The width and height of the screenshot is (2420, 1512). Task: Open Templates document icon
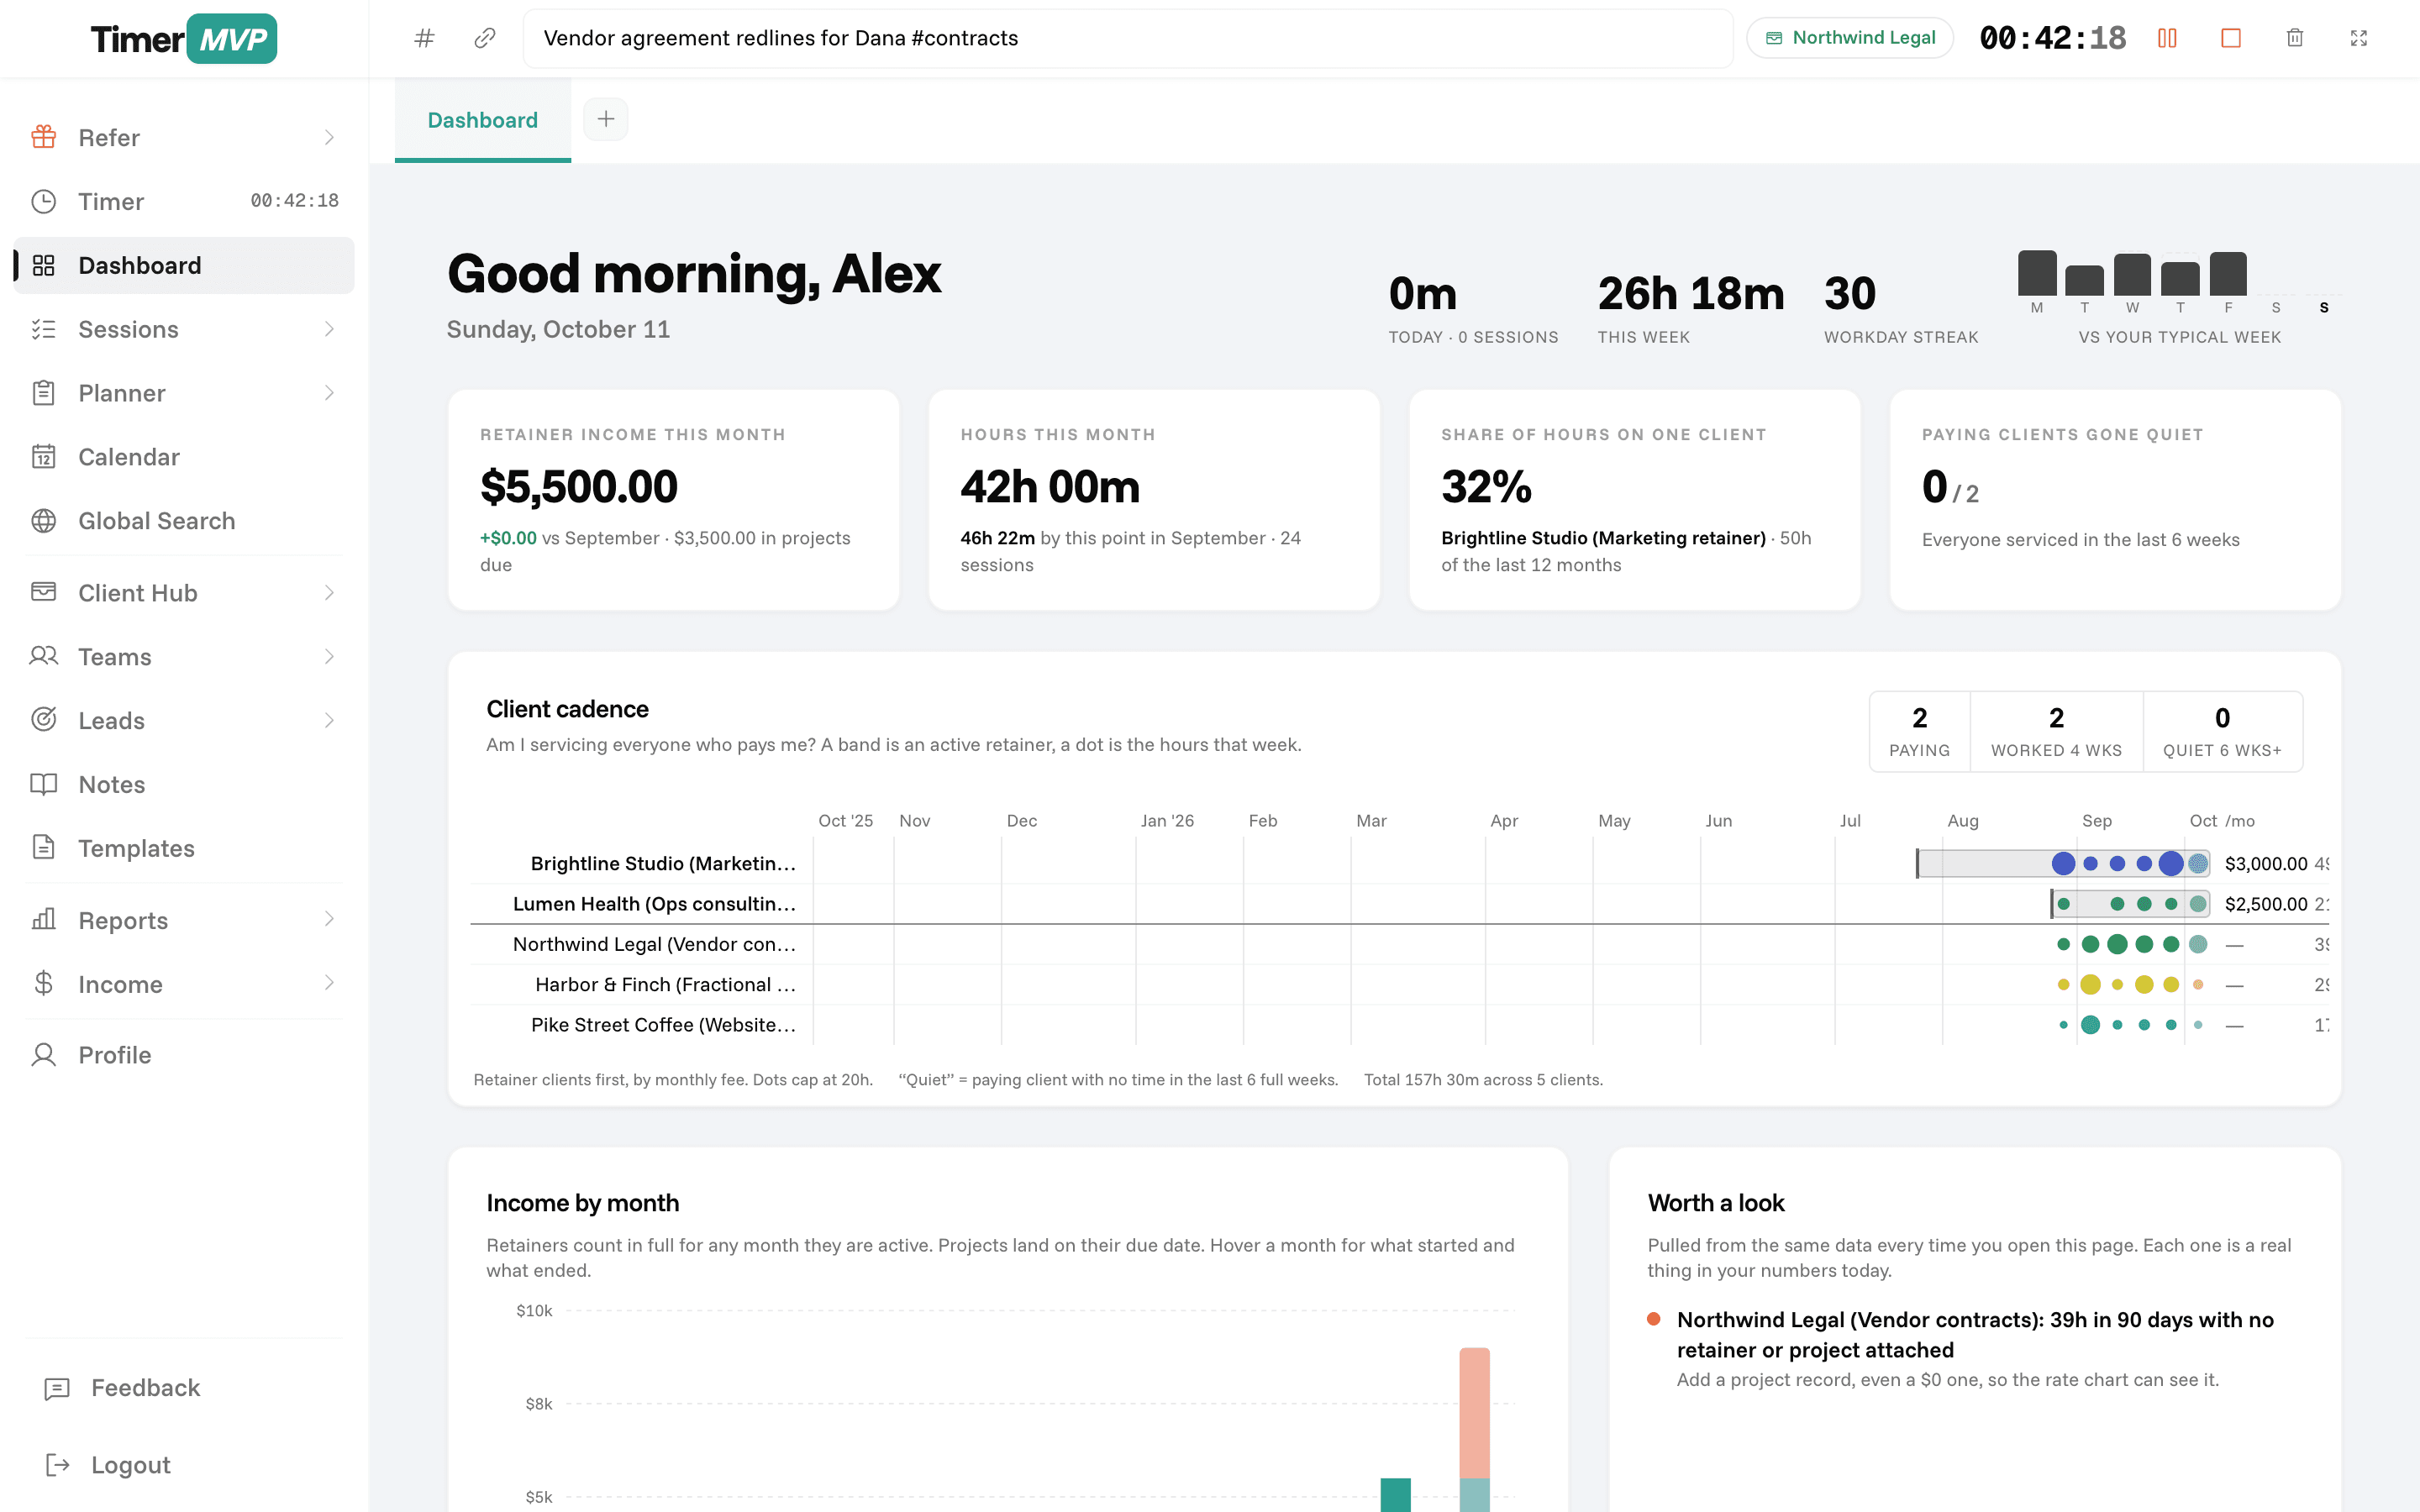pyautogui.click(x=43, y=848)
